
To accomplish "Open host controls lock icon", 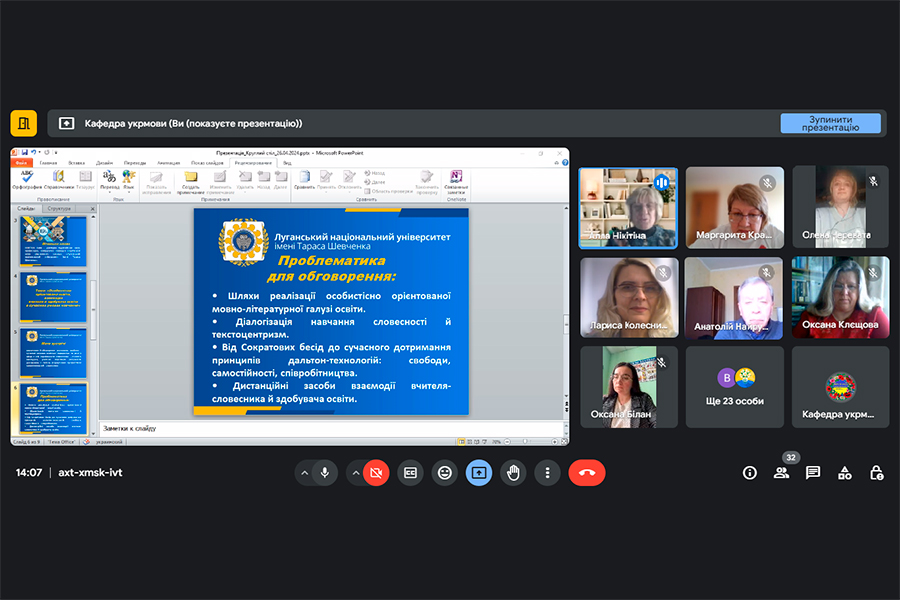I will tap(876, 473).
